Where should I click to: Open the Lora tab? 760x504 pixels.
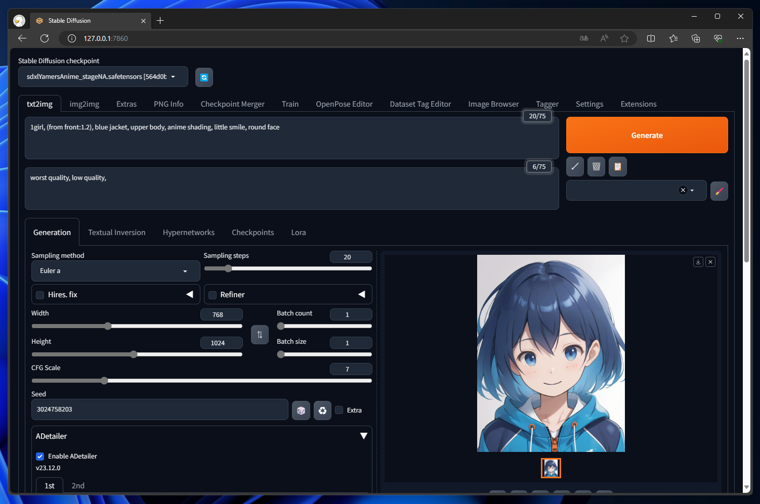[x=299, y=233]
